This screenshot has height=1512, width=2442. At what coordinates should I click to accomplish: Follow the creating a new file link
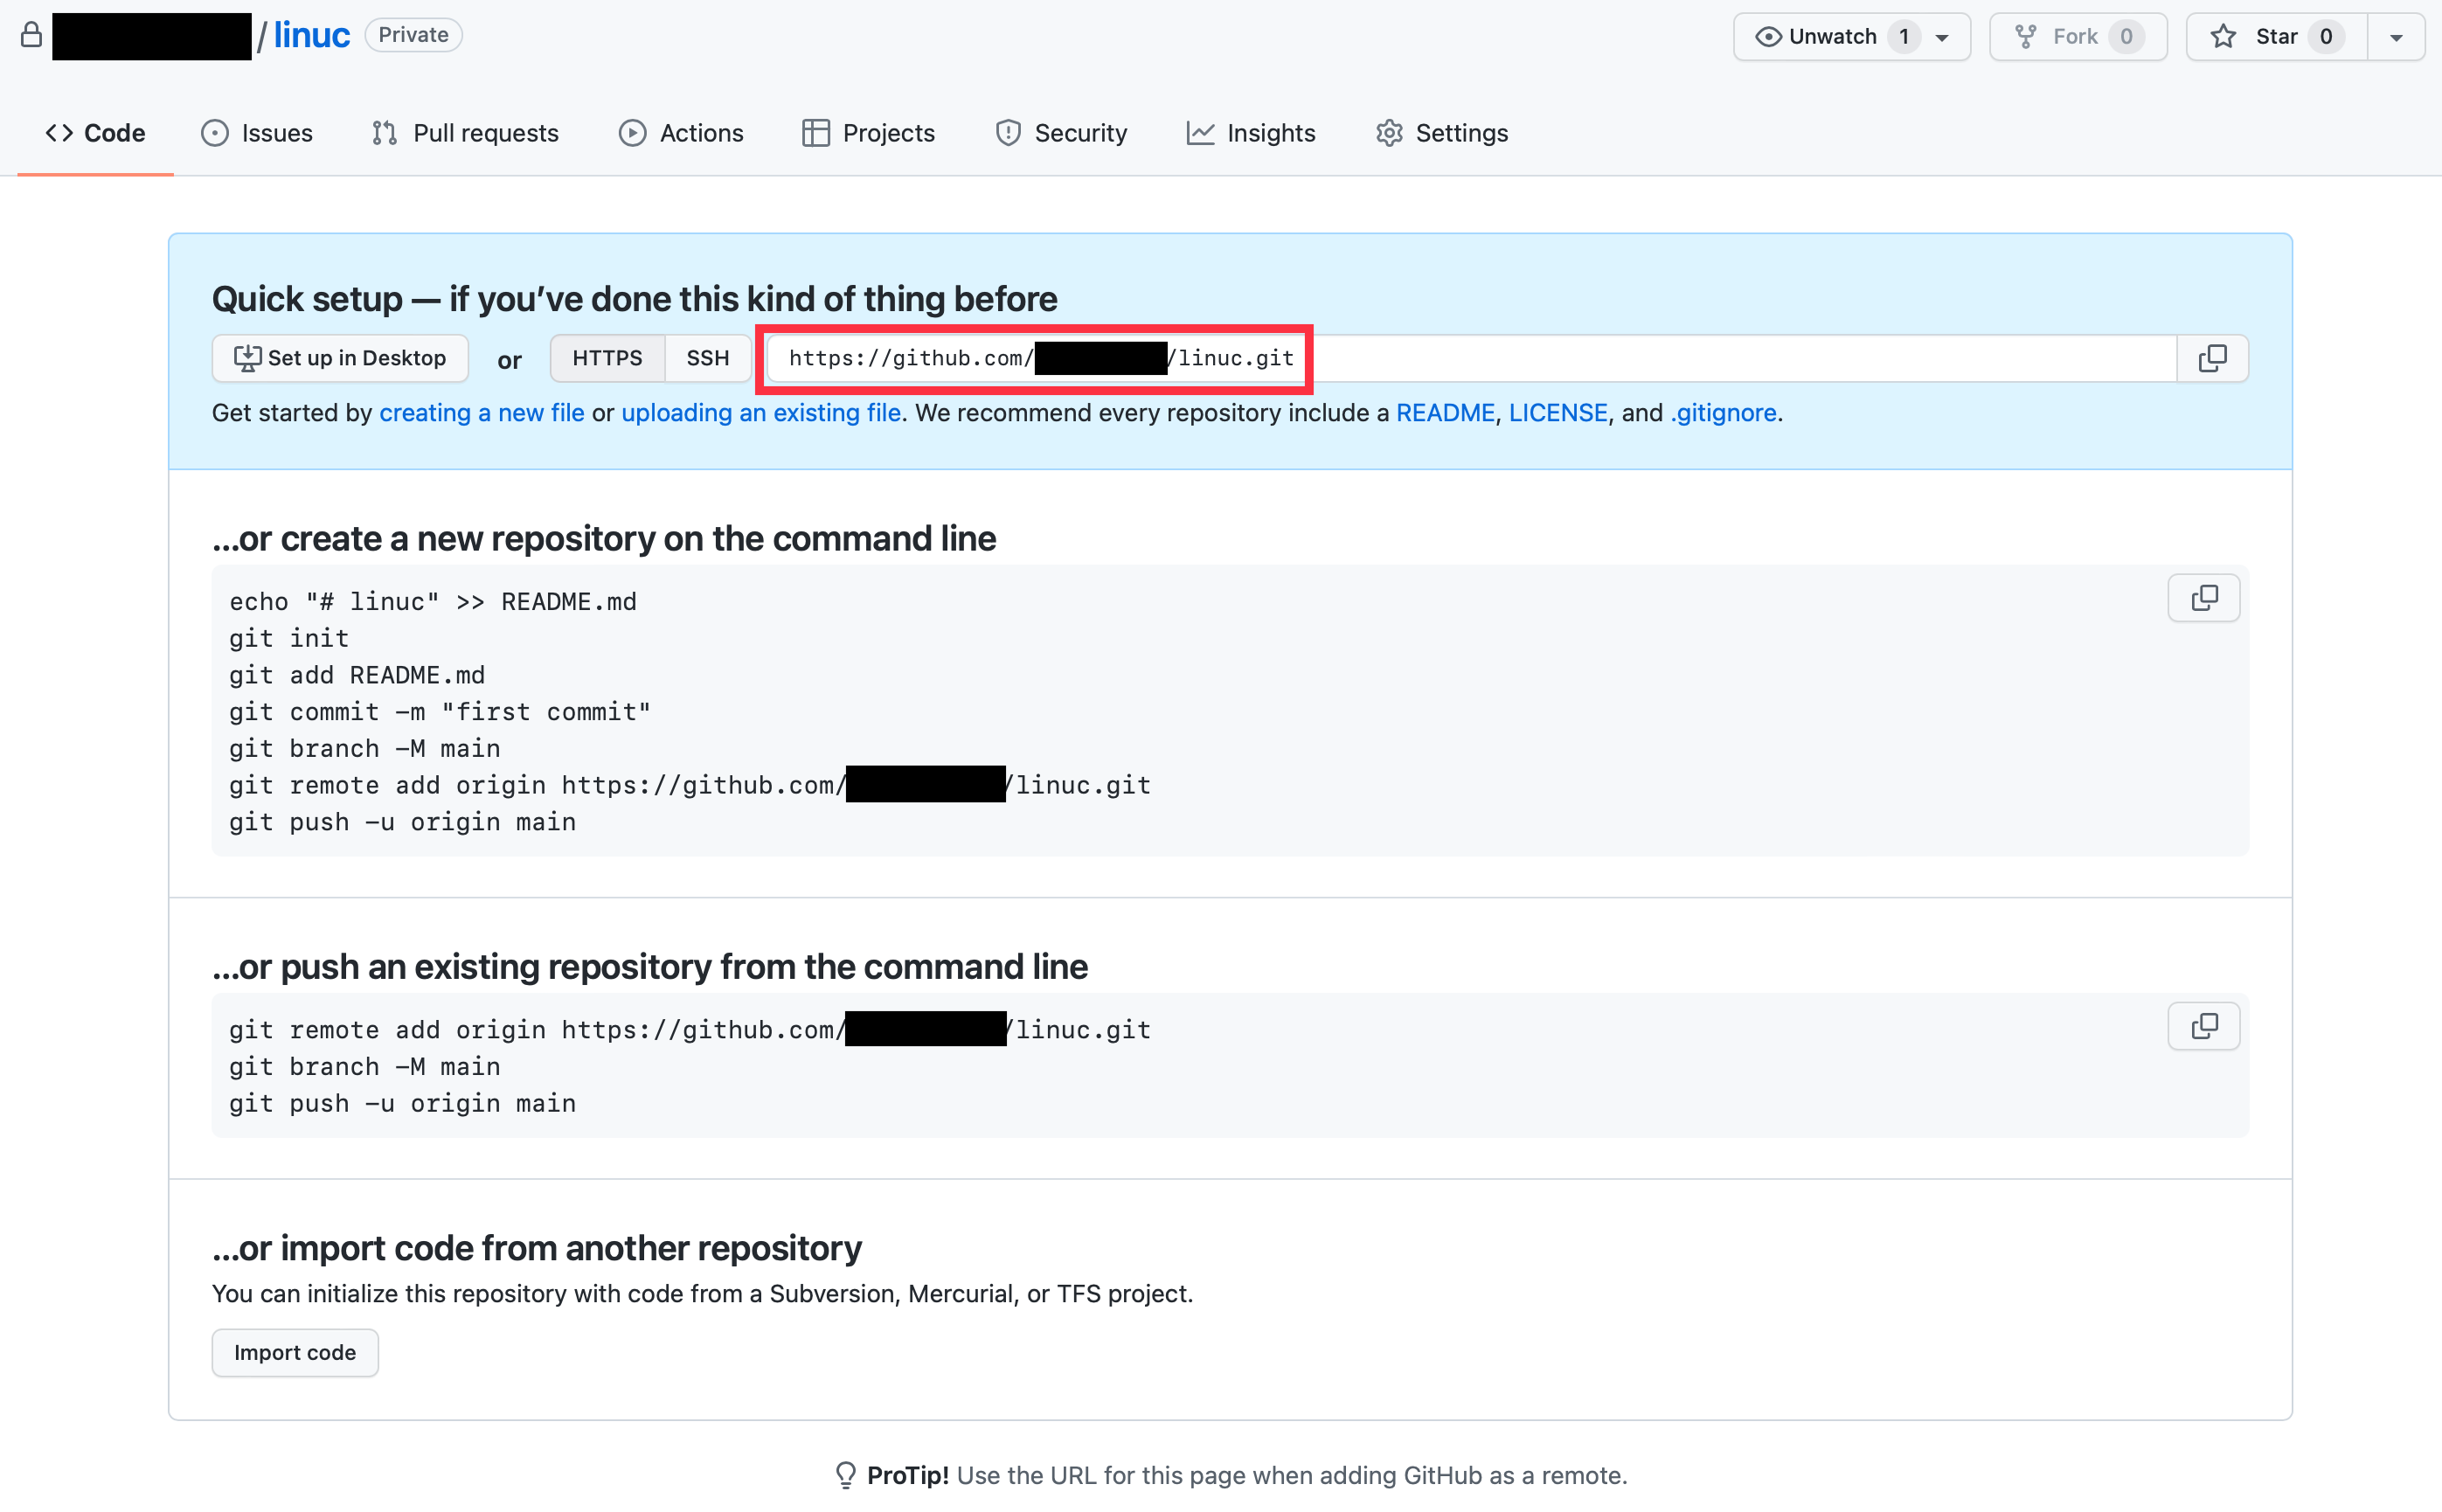481,413
